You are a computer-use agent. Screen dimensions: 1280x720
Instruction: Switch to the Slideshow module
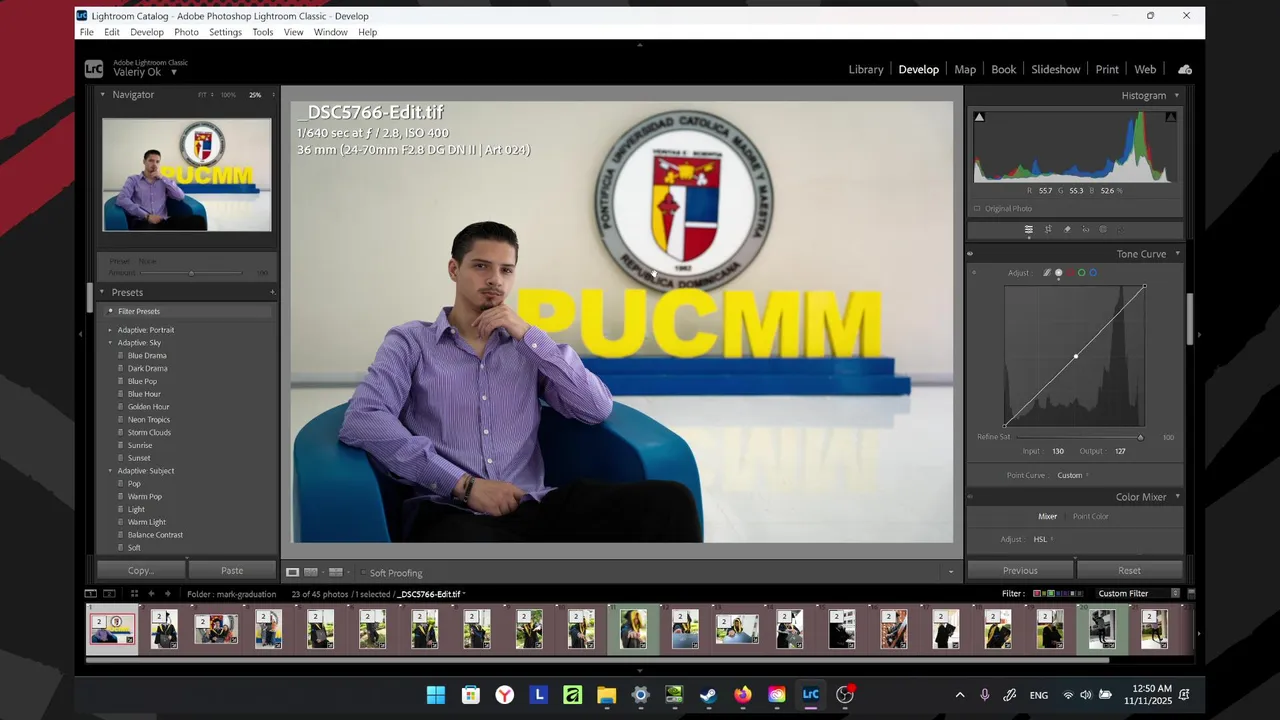[1056, 70]
